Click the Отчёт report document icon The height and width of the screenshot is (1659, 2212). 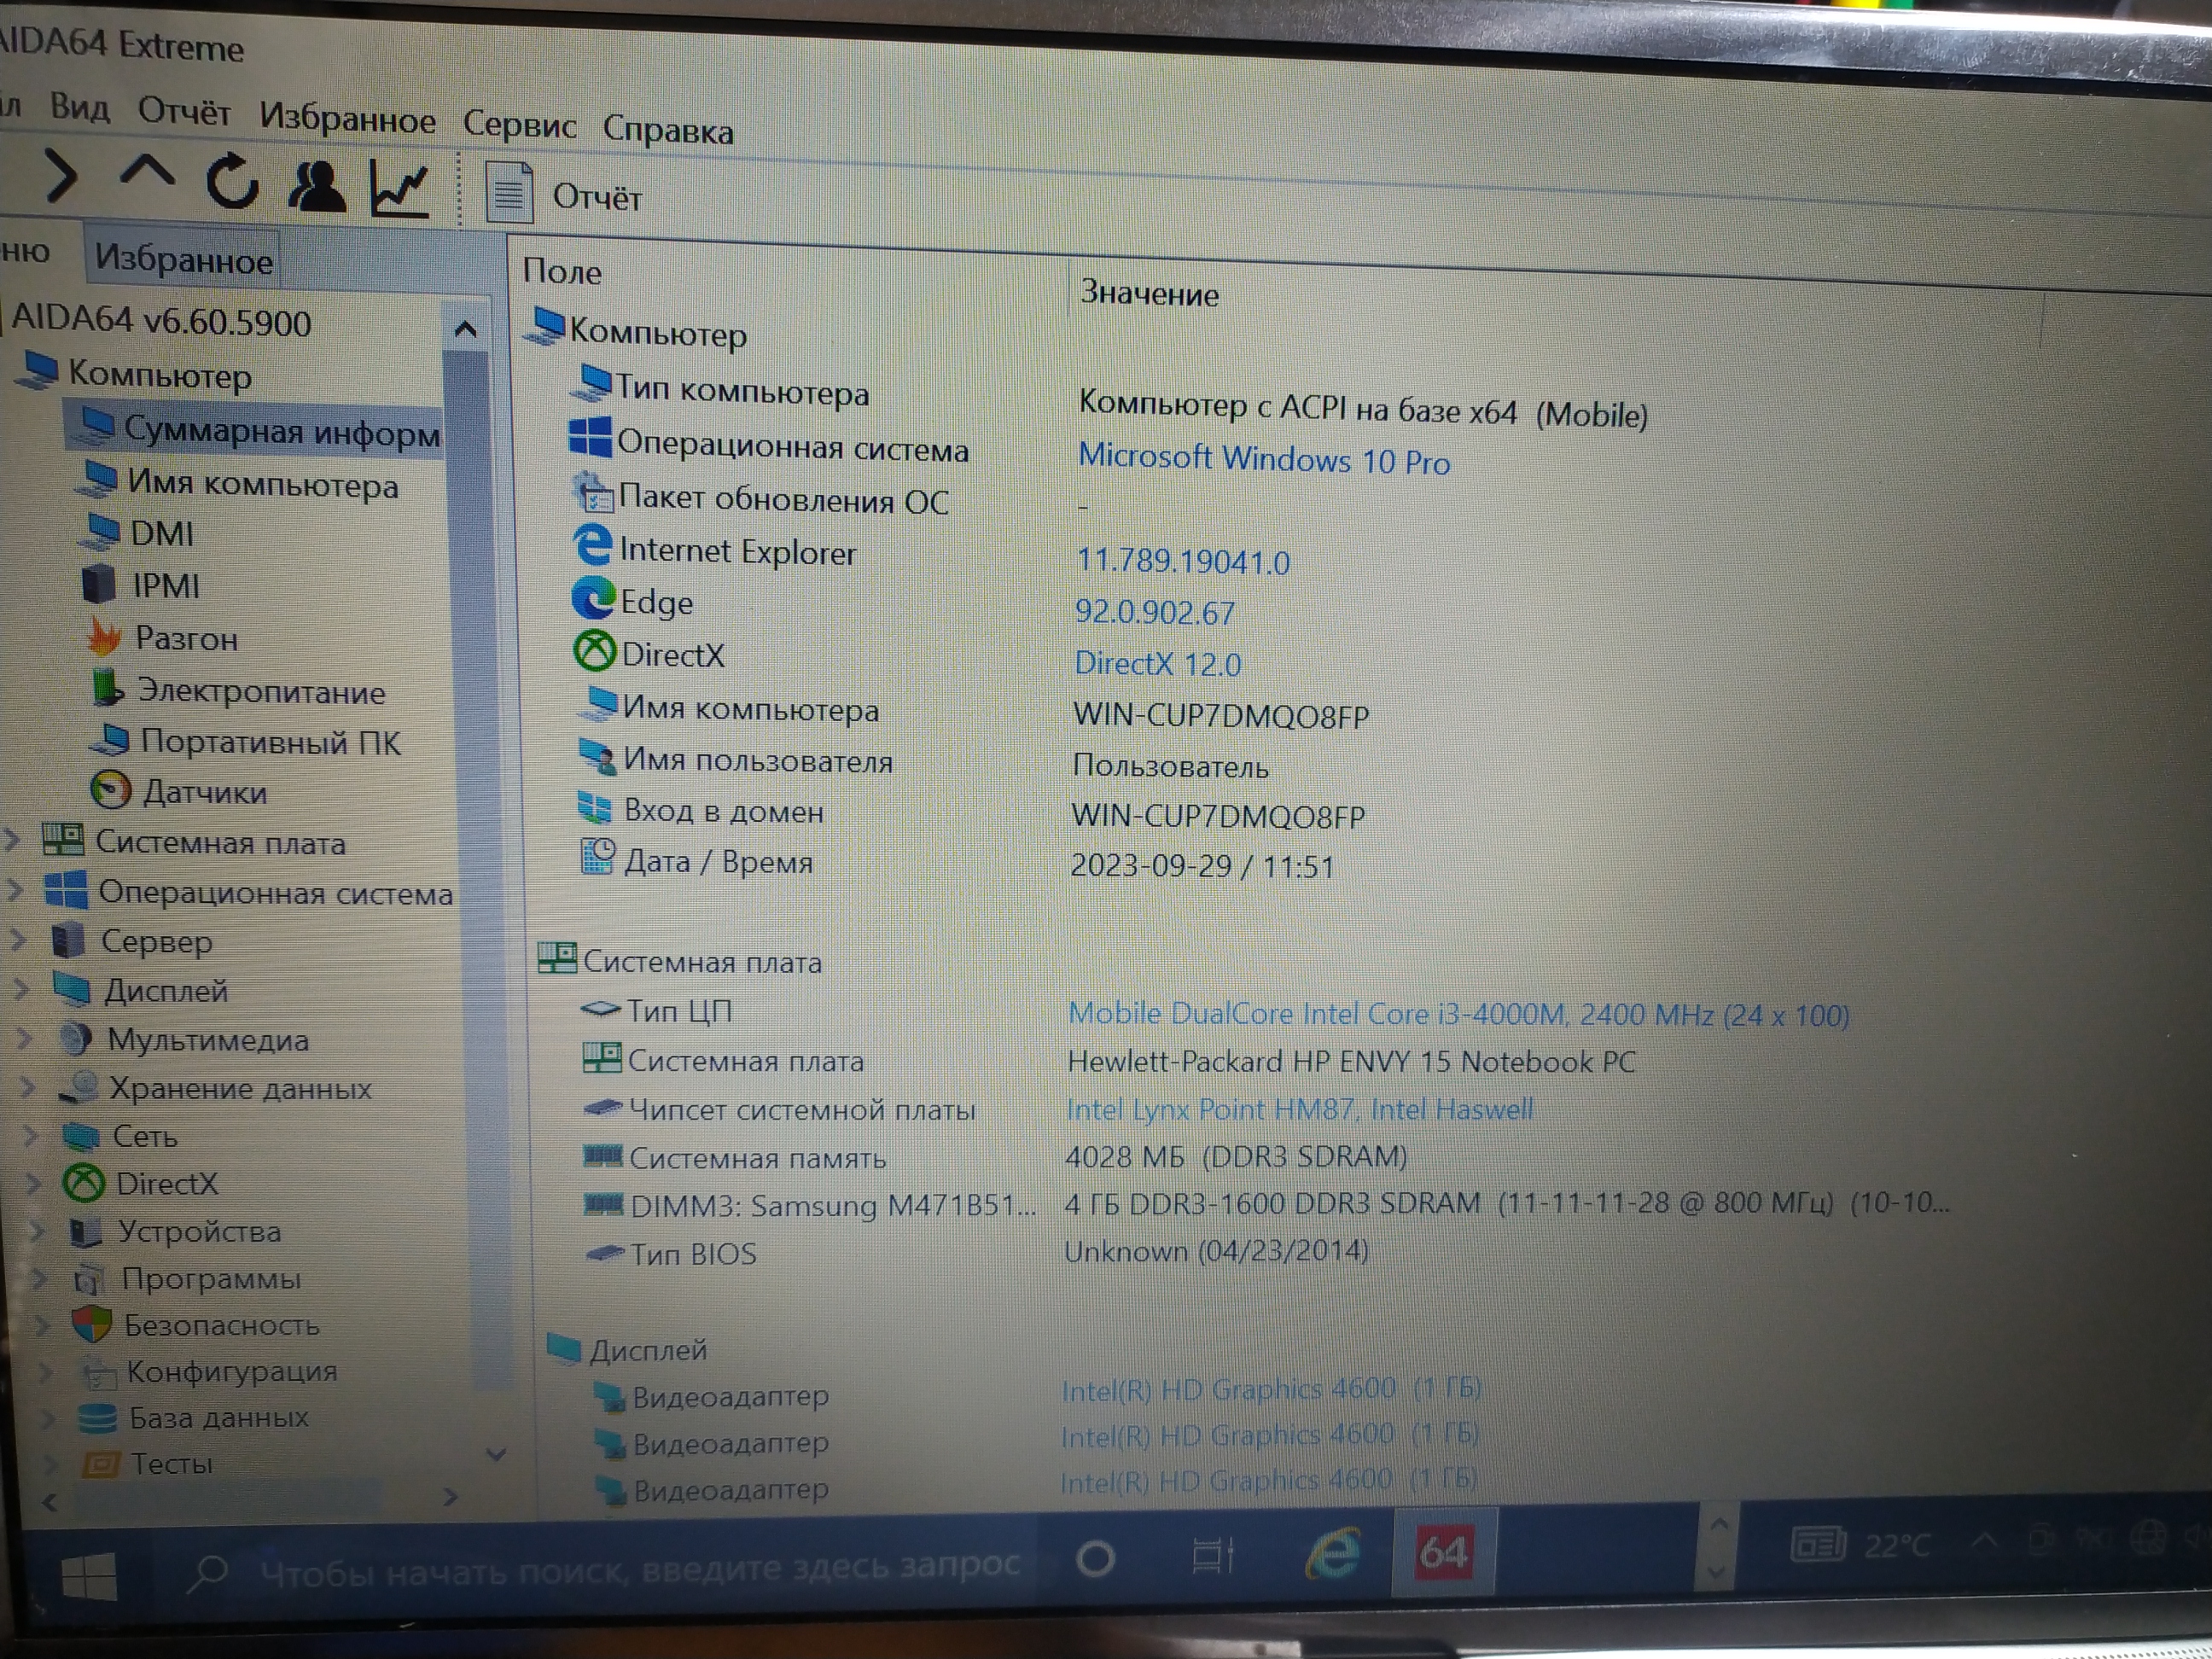(x=509, y=192)
